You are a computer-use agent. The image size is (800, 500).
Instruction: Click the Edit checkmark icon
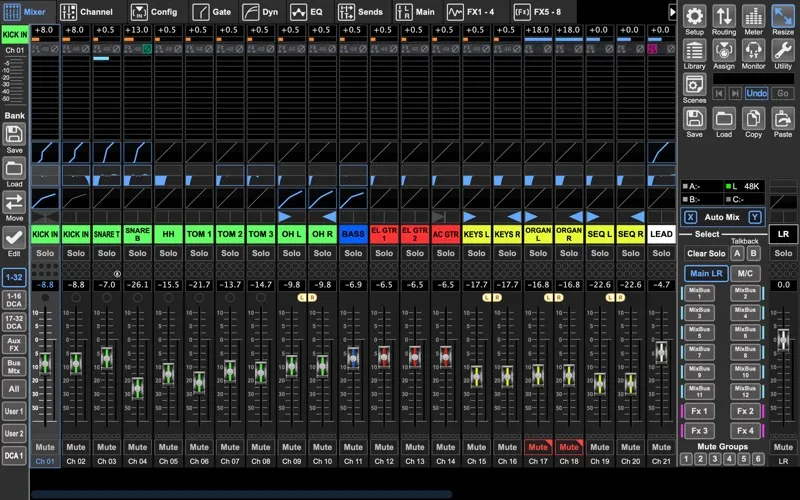pos(14,237)
